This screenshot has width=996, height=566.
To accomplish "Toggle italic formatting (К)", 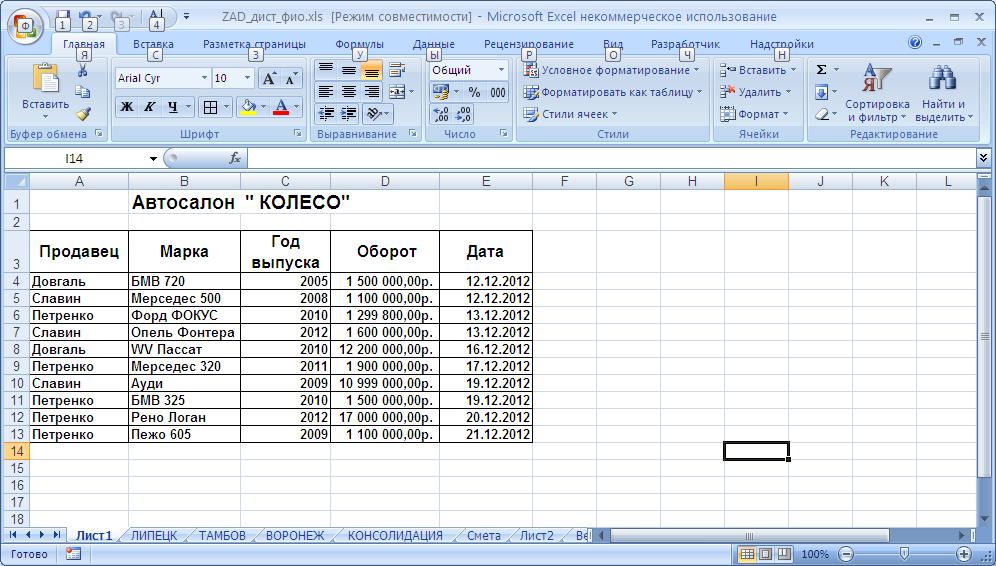I will [x=149, y=107].
